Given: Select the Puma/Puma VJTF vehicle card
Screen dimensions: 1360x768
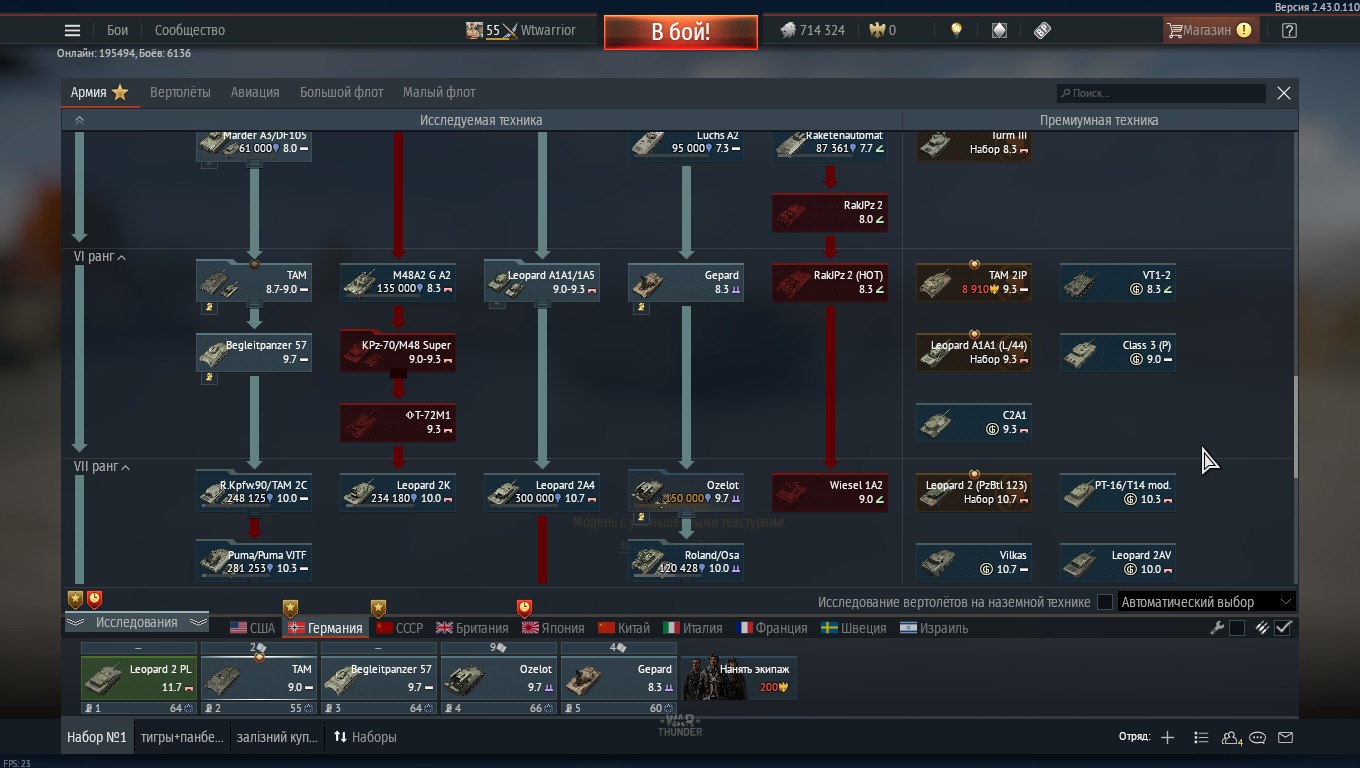Looking at the screenshot, I should [x=254, y=562].
